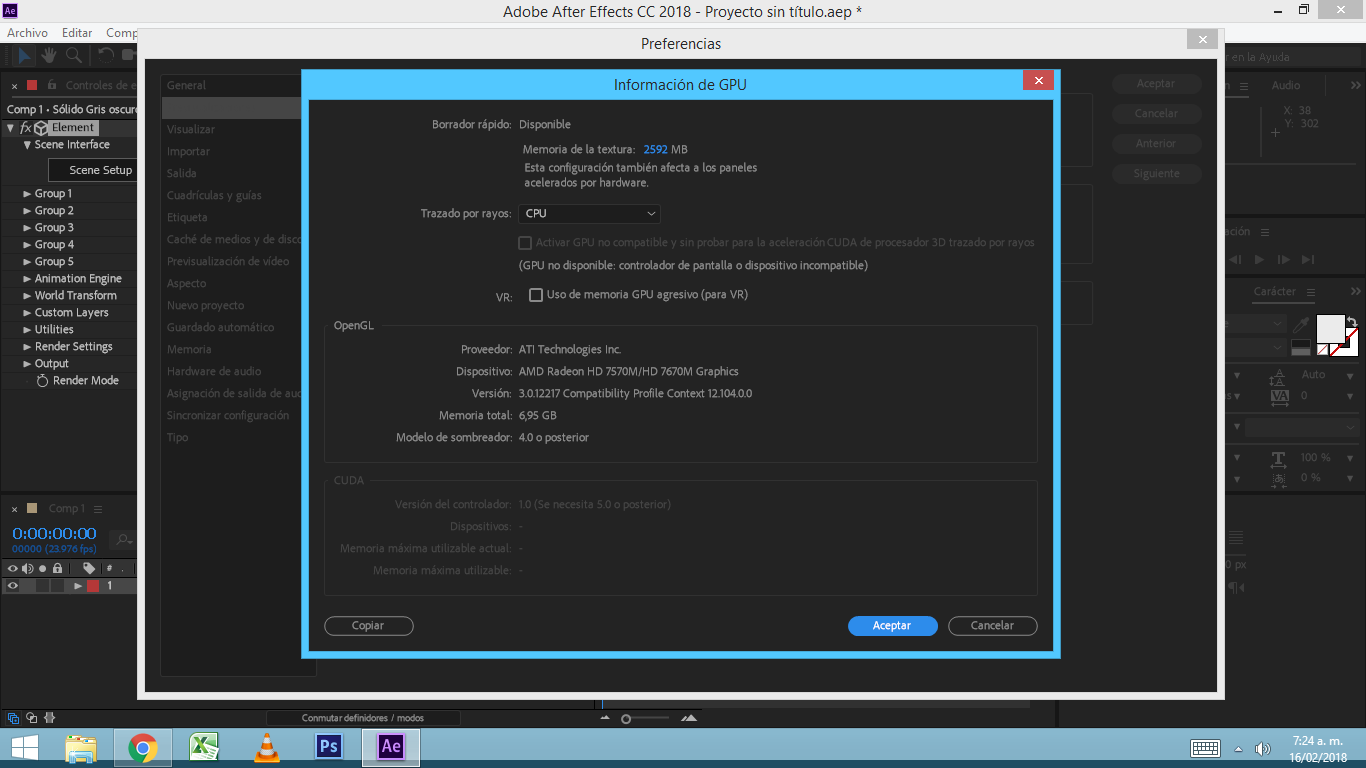Open the timeline search magnifier
Image resolution: width=1366 pixels, height=768 pixels.
123,540
